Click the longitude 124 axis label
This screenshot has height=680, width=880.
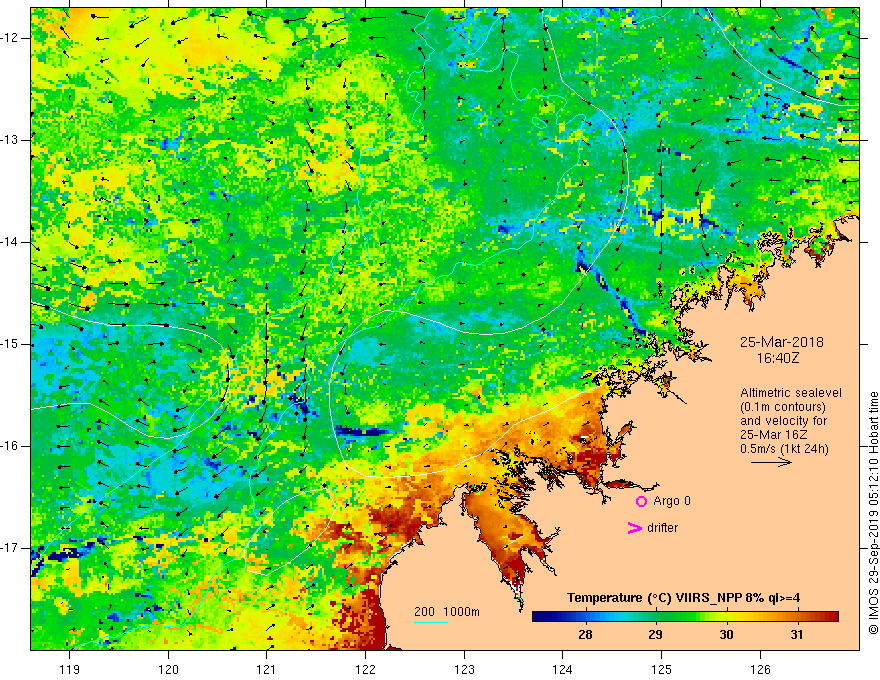[562, 669]
